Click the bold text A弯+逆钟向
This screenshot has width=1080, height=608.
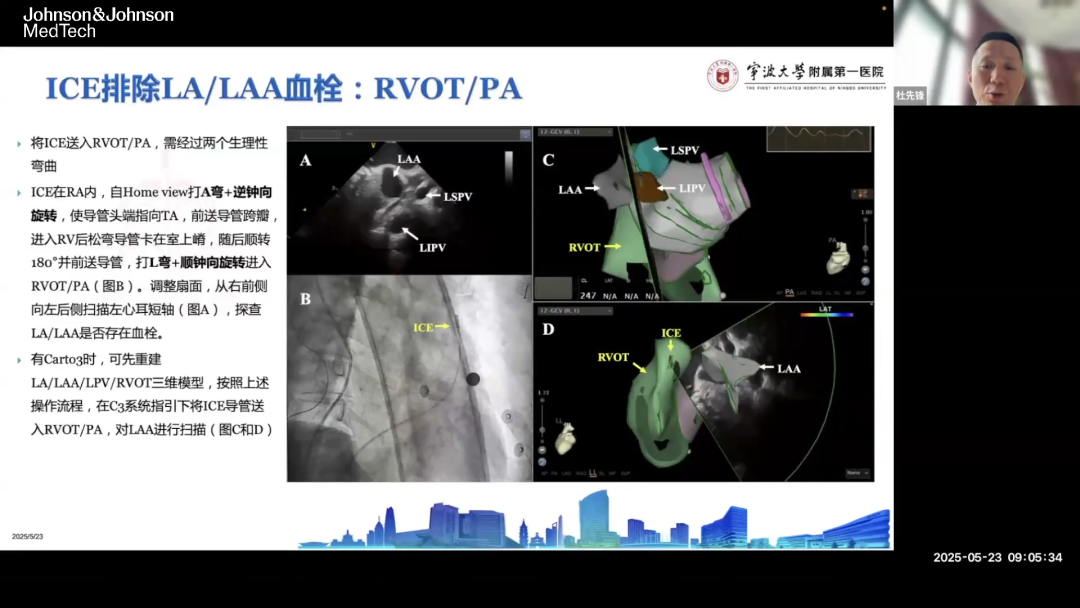coord(236,193)
